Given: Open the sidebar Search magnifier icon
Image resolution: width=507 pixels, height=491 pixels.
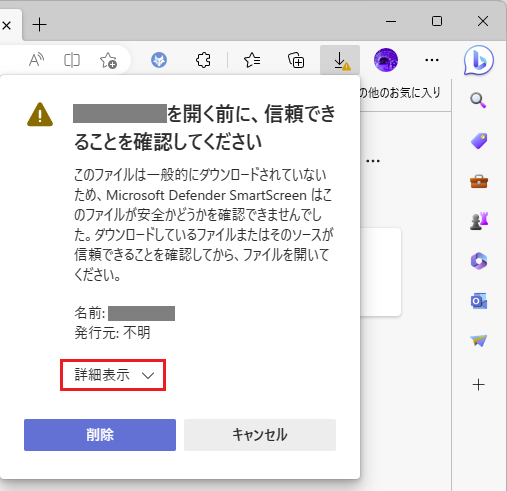Looking at the screenshot, I should 478,100.
